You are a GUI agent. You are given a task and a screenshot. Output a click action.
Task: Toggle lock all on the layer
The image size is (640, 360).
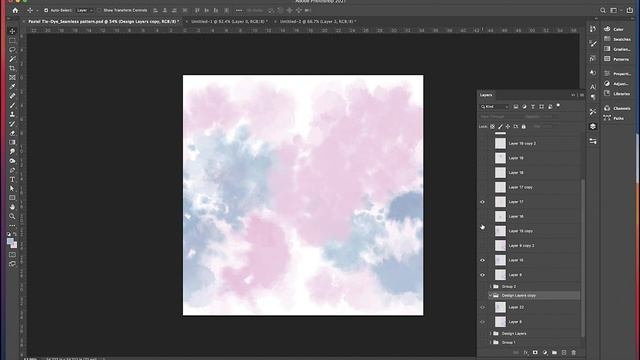(524, 127)
